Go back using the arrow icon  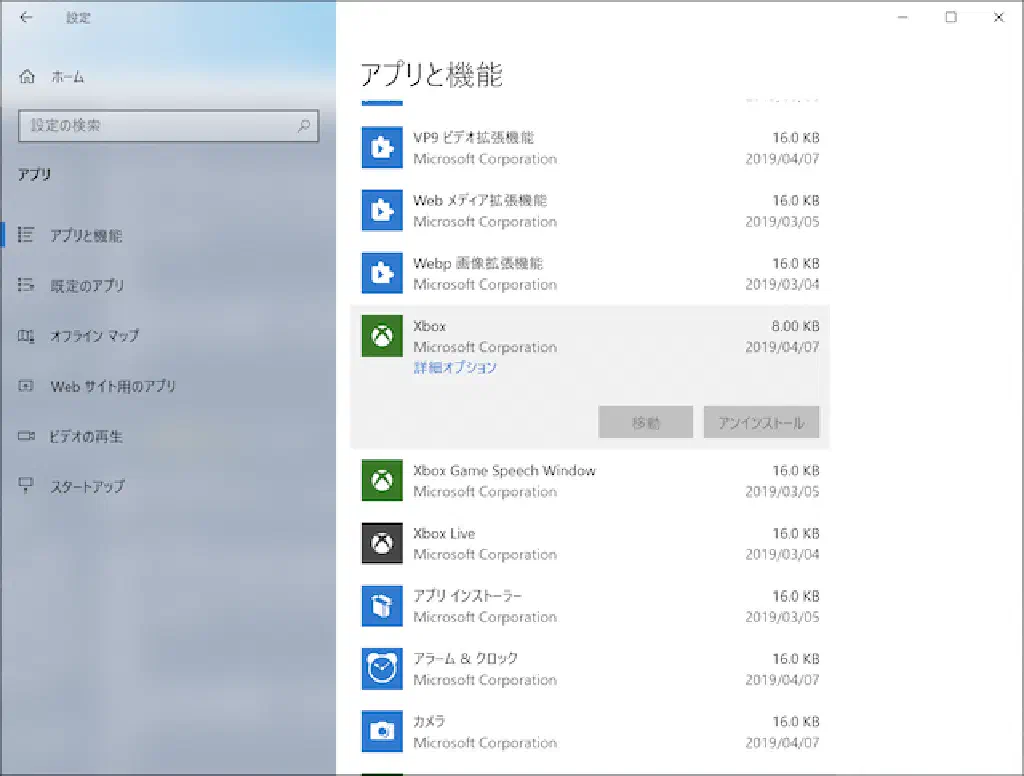26,17
